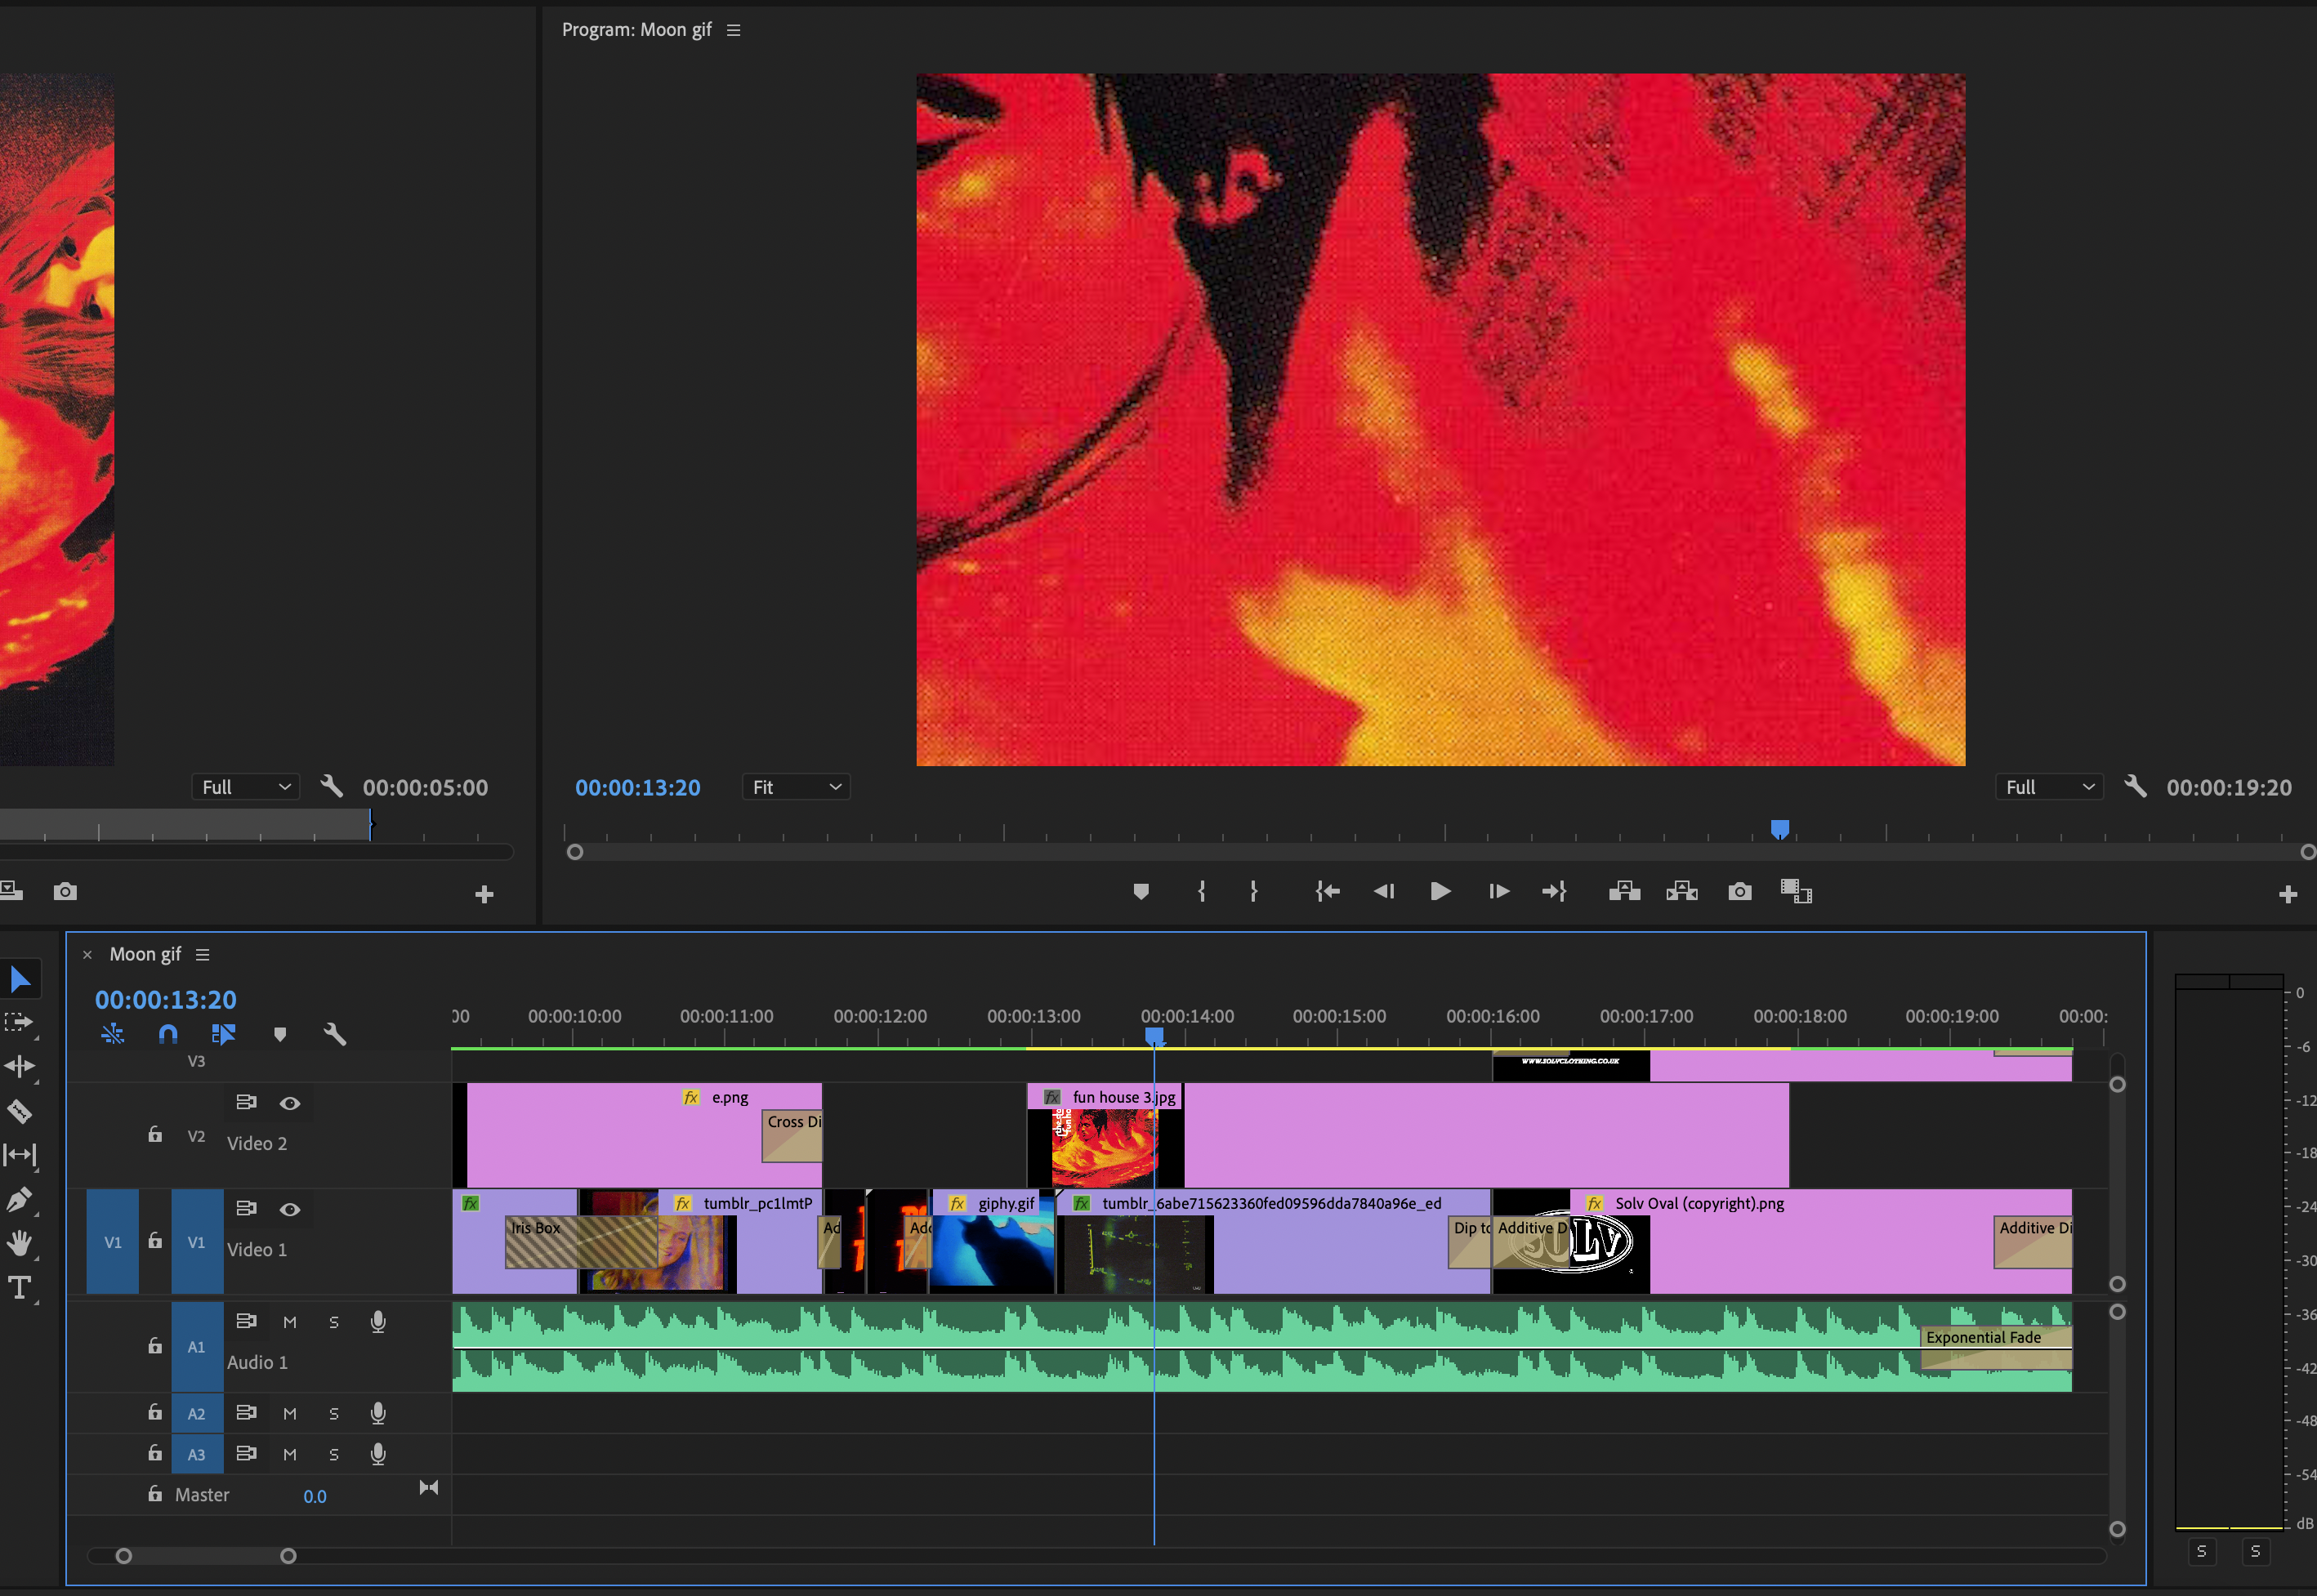Hide Video 2 track output eye
The height and width of the screenshot is (1596, 2317).
coord(290,1103)
